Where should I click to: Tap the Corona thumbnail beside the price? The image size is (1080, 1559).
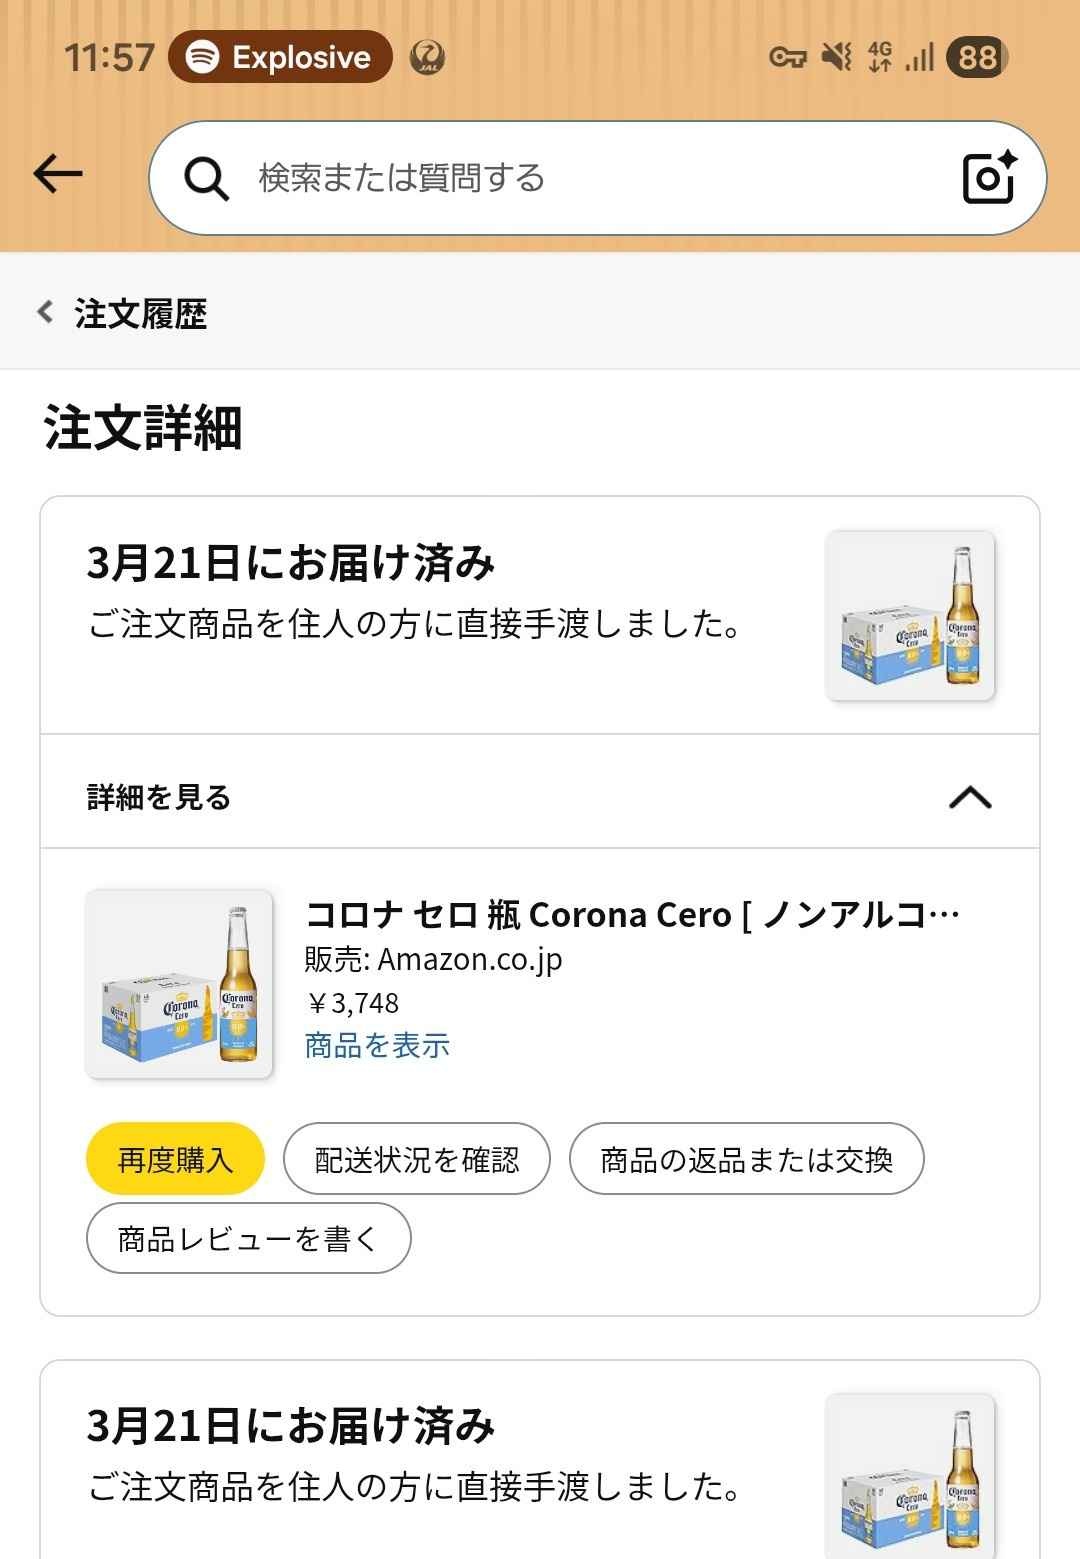(179, 984)
